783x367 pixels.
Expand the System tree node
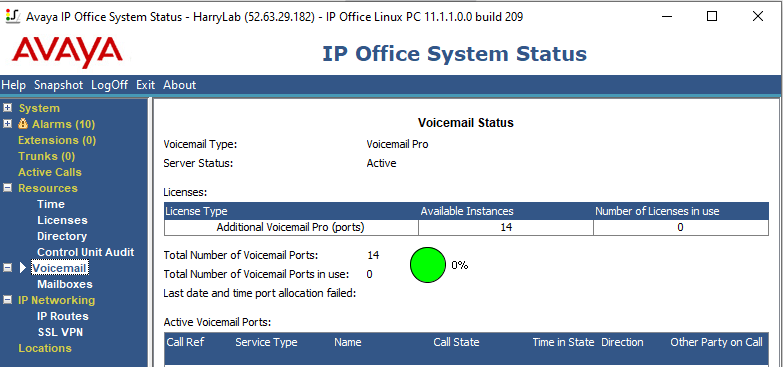coord(7,108)
